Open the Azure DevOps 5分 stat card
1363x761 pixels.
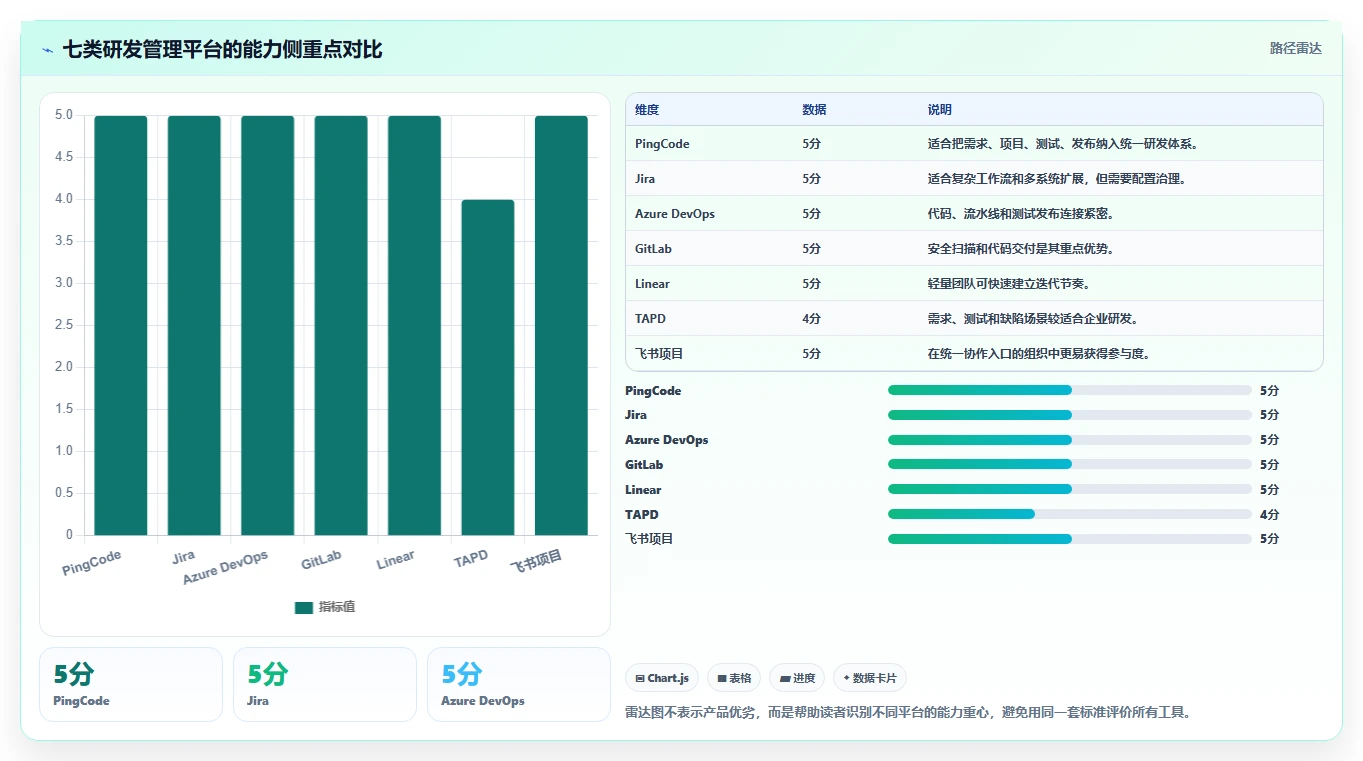click(x=519, y=684)
